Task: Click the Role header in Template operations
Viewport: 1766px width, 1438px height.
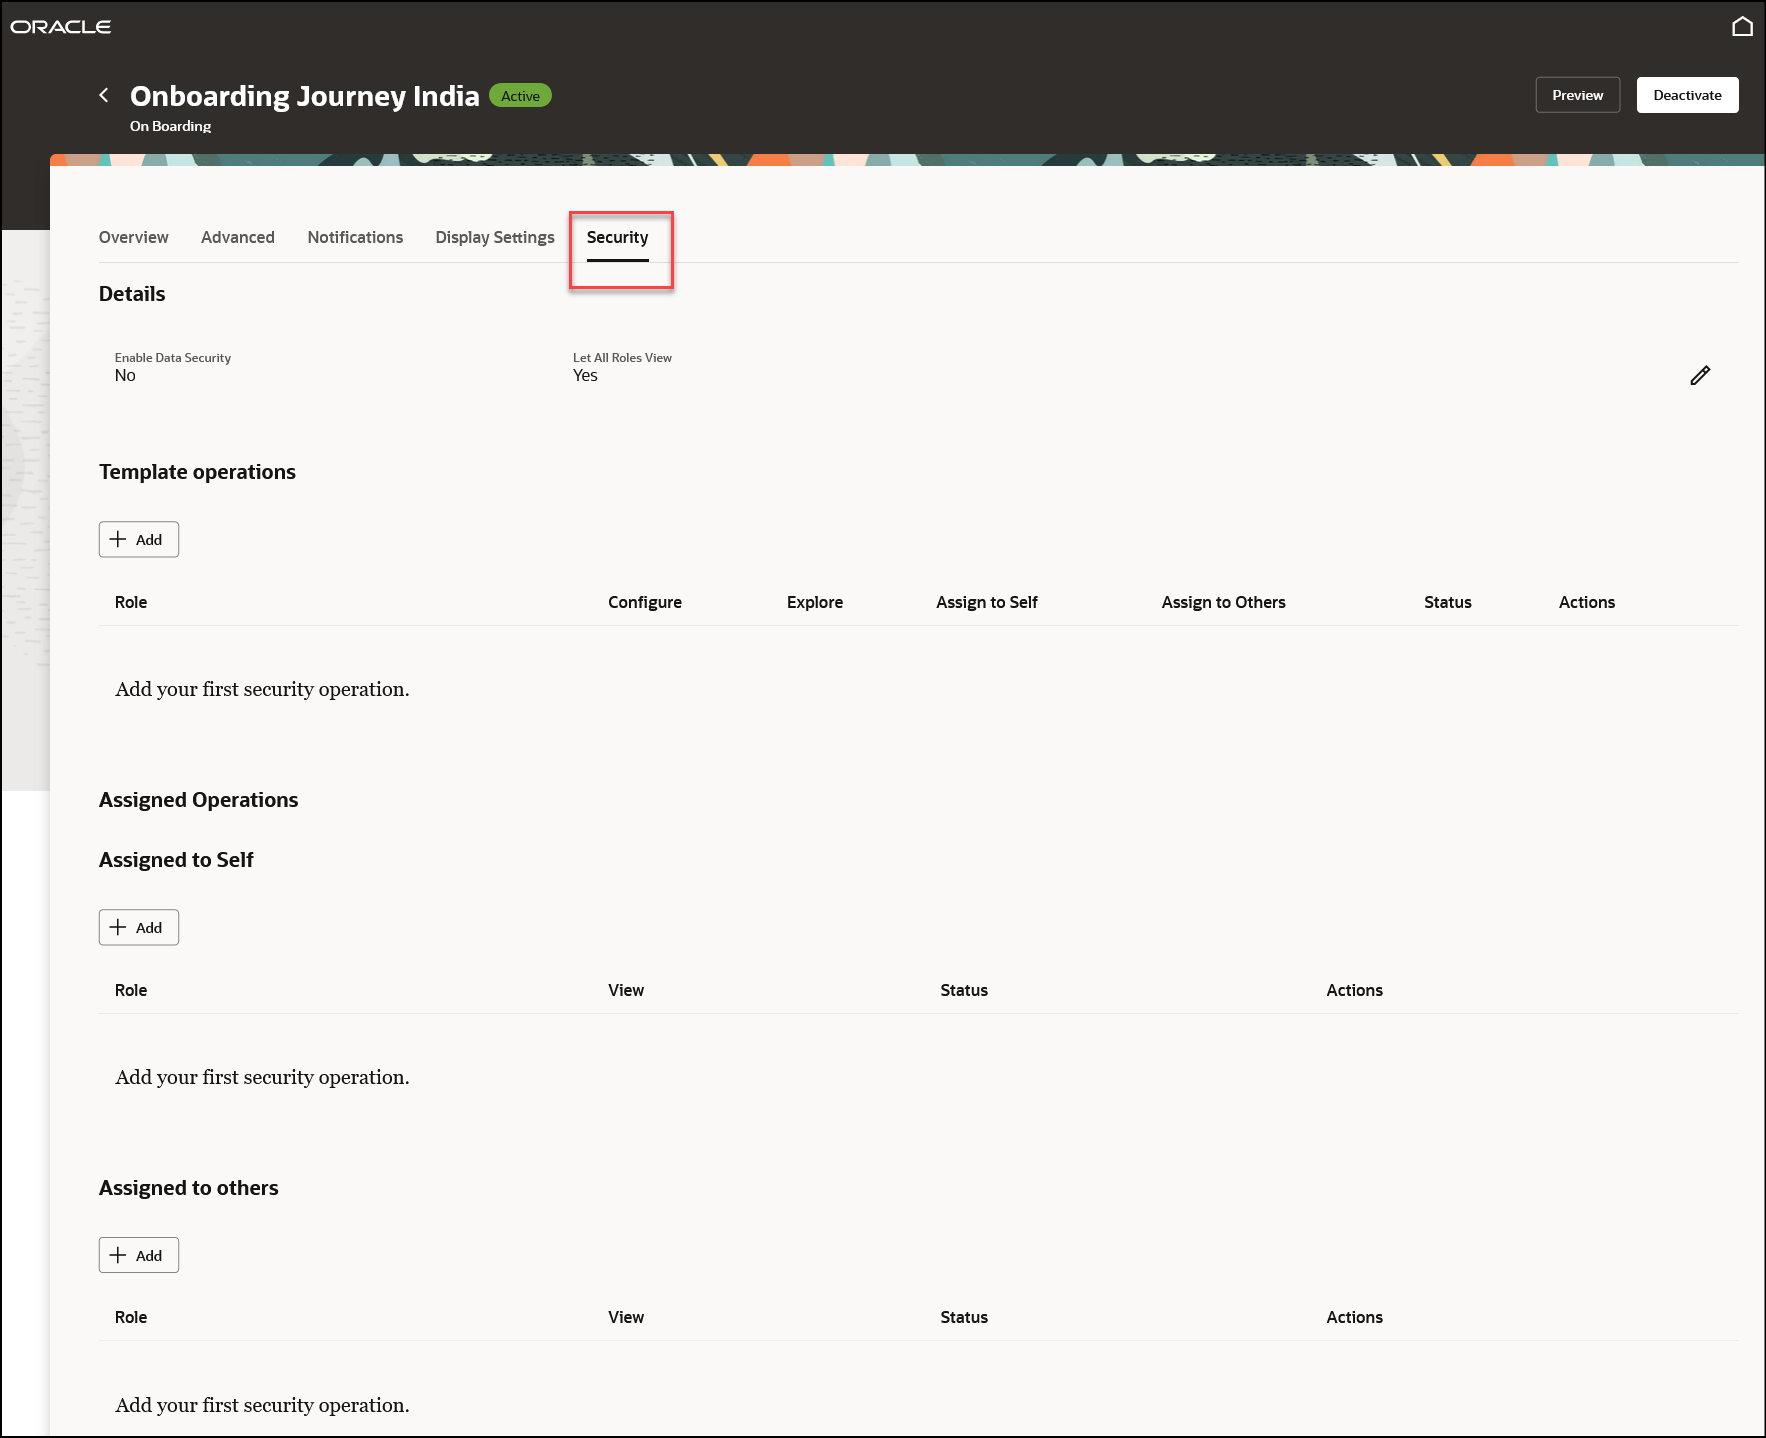Action: 131,602
